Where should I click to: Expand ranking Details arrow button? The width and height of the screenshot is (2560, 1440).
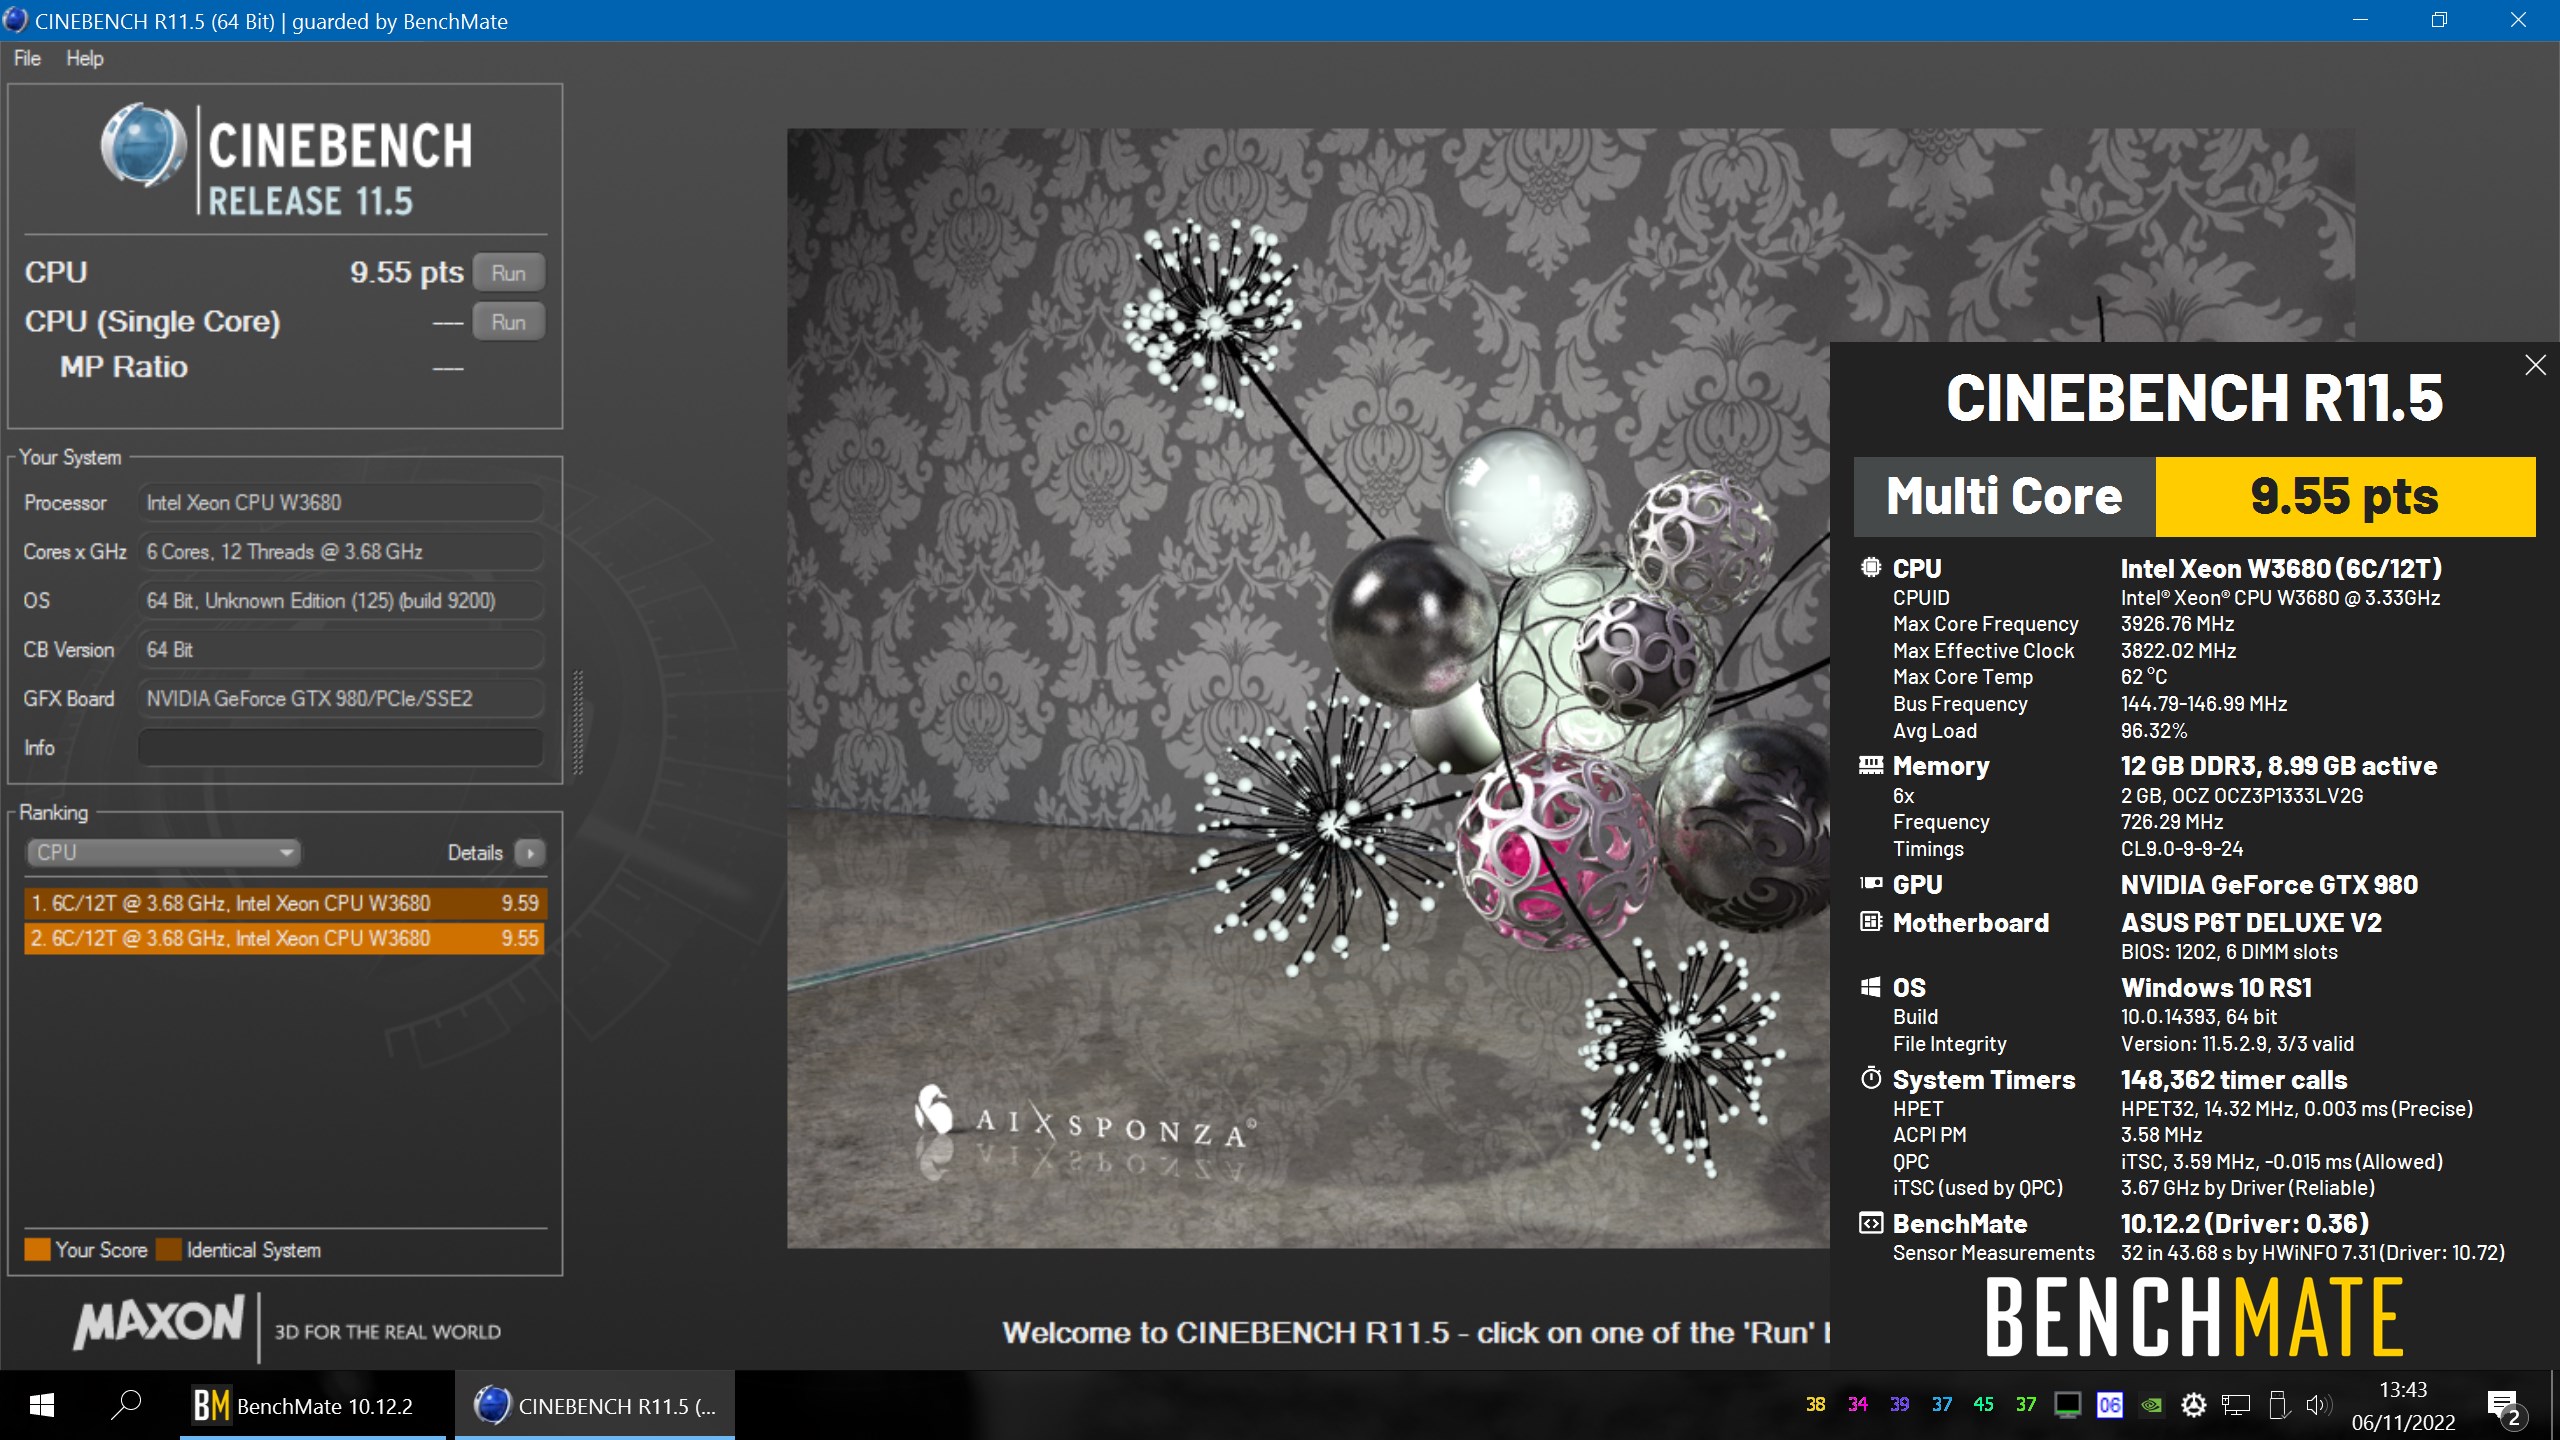(x=530, y=853)
